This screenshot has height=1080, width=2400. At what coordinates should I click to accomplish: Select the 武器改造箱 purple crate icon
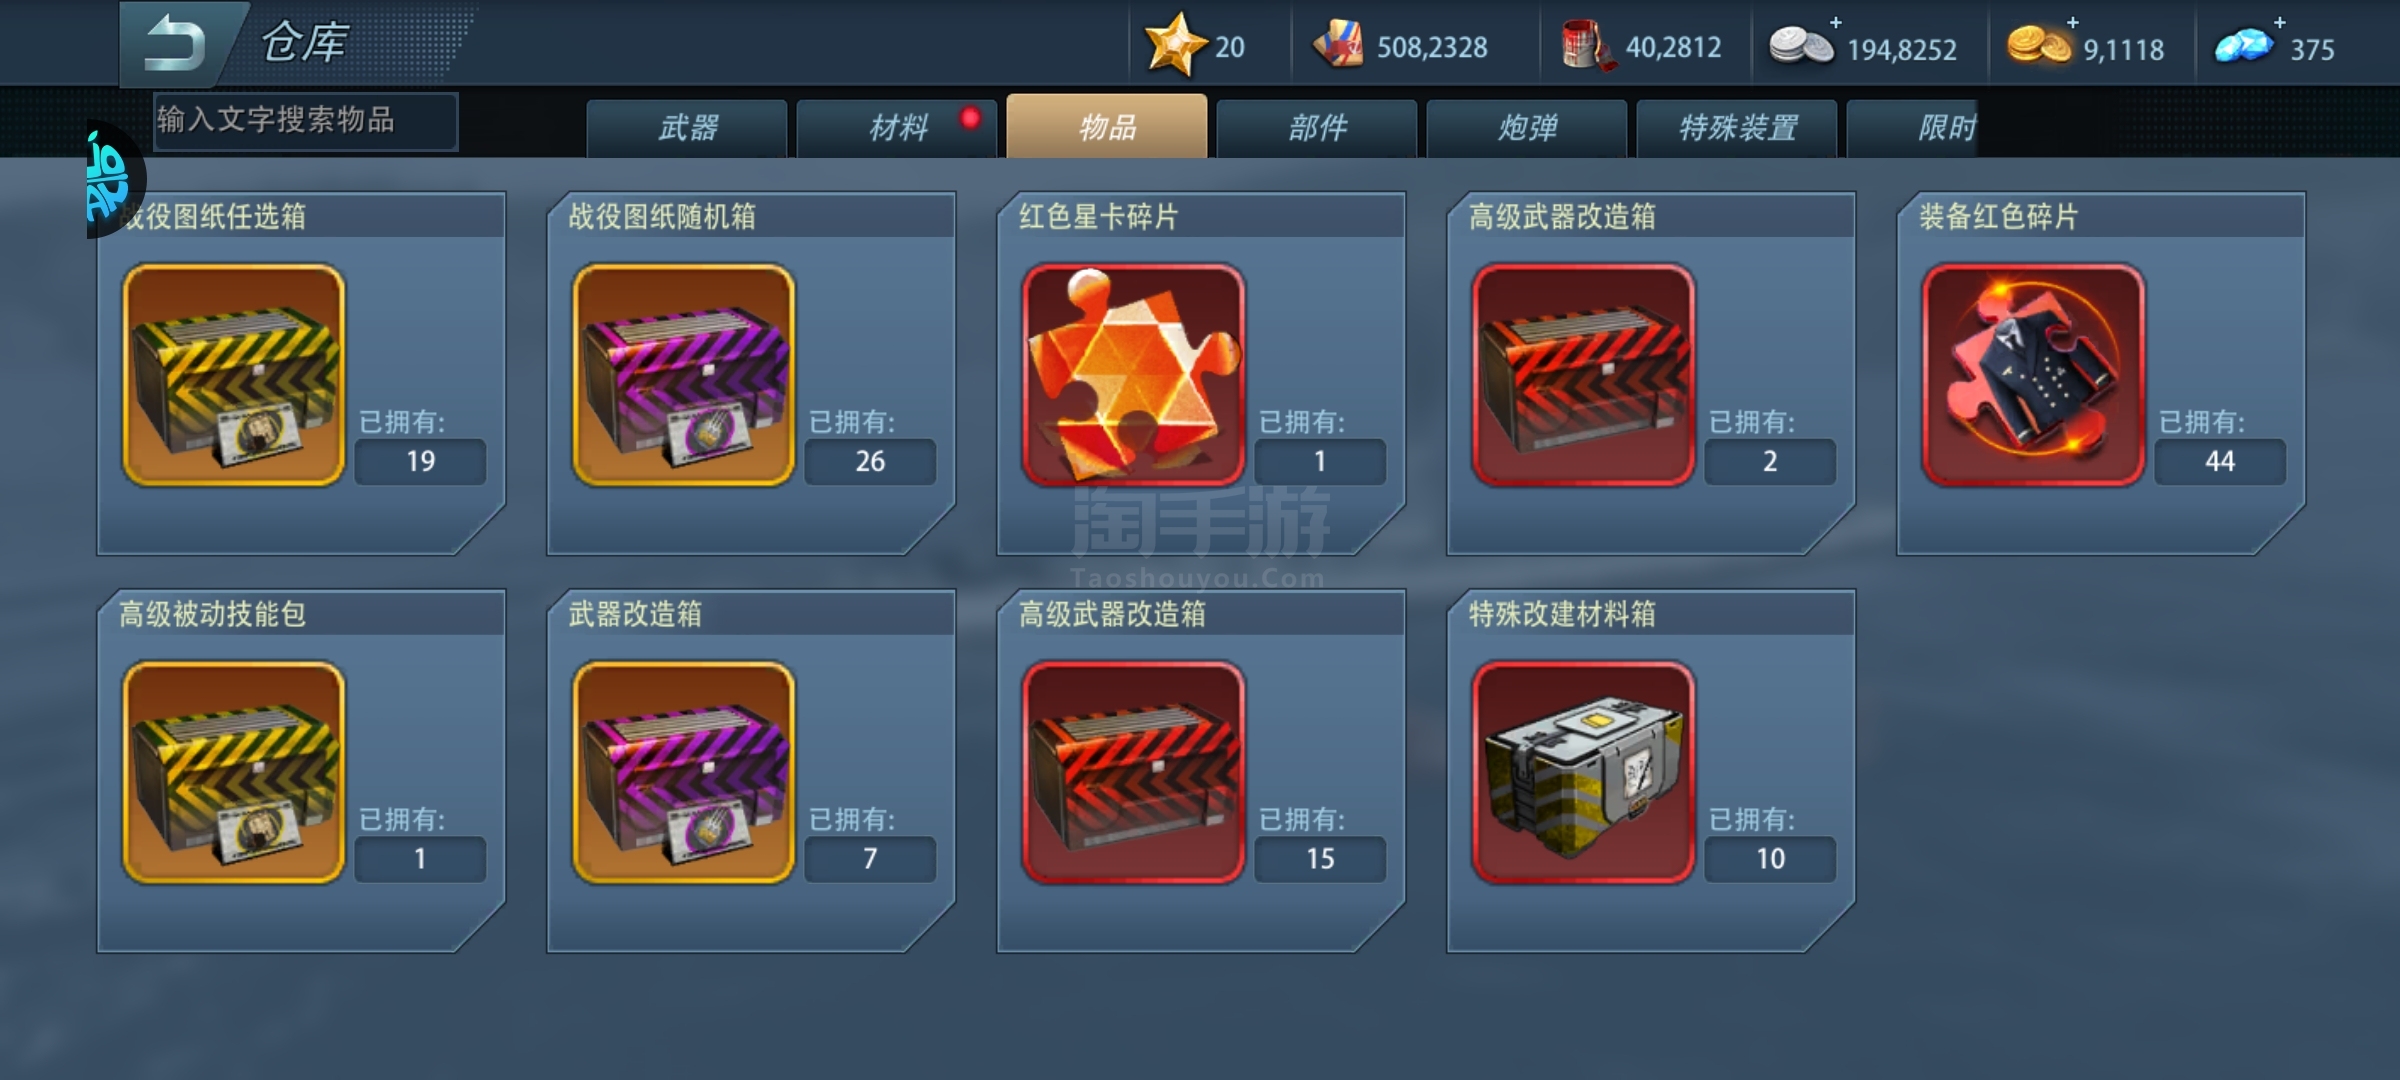point(684,772)
